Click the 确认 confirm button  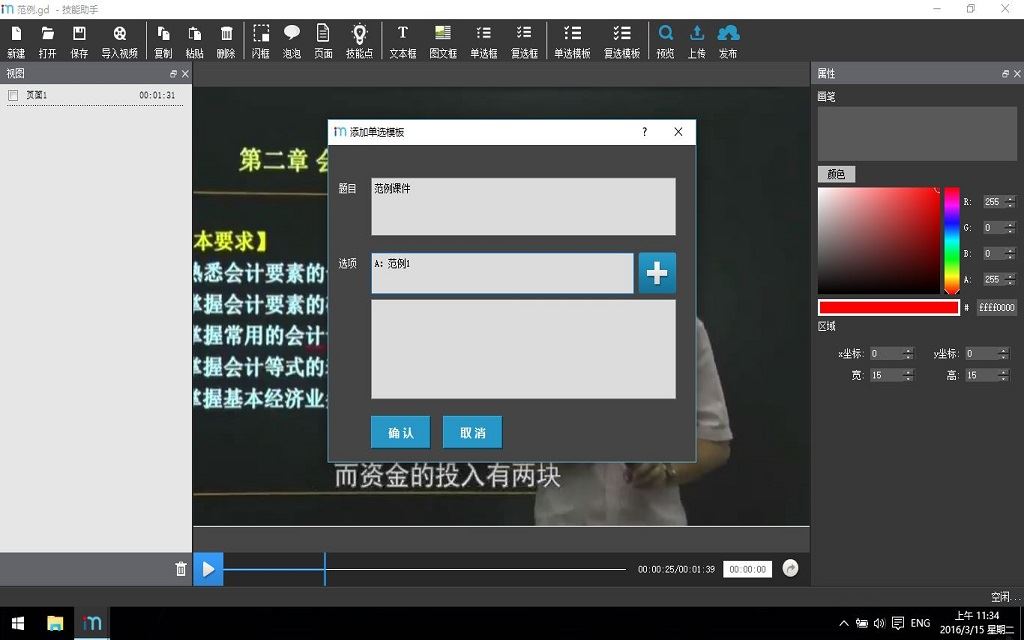[400, 432]
